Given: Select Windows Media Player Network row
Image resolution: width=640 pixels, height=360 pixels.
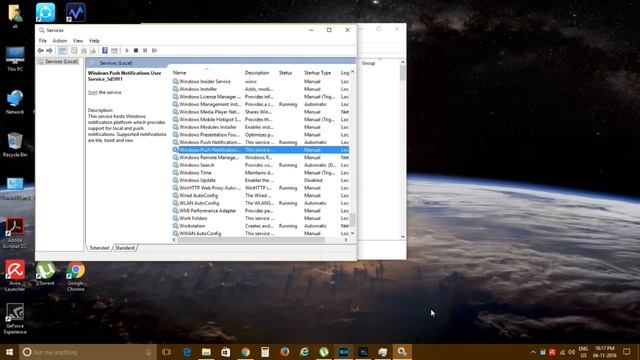Looking at the screenshot, I should coord(260,112).
